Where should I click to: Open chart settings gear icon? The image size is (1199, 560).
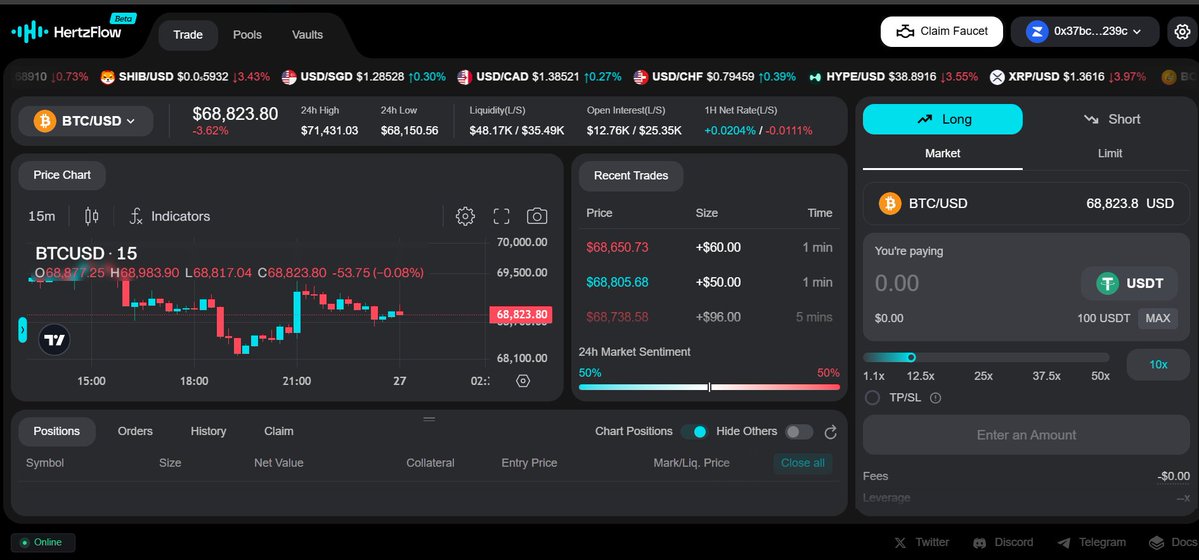click(465, 217)
